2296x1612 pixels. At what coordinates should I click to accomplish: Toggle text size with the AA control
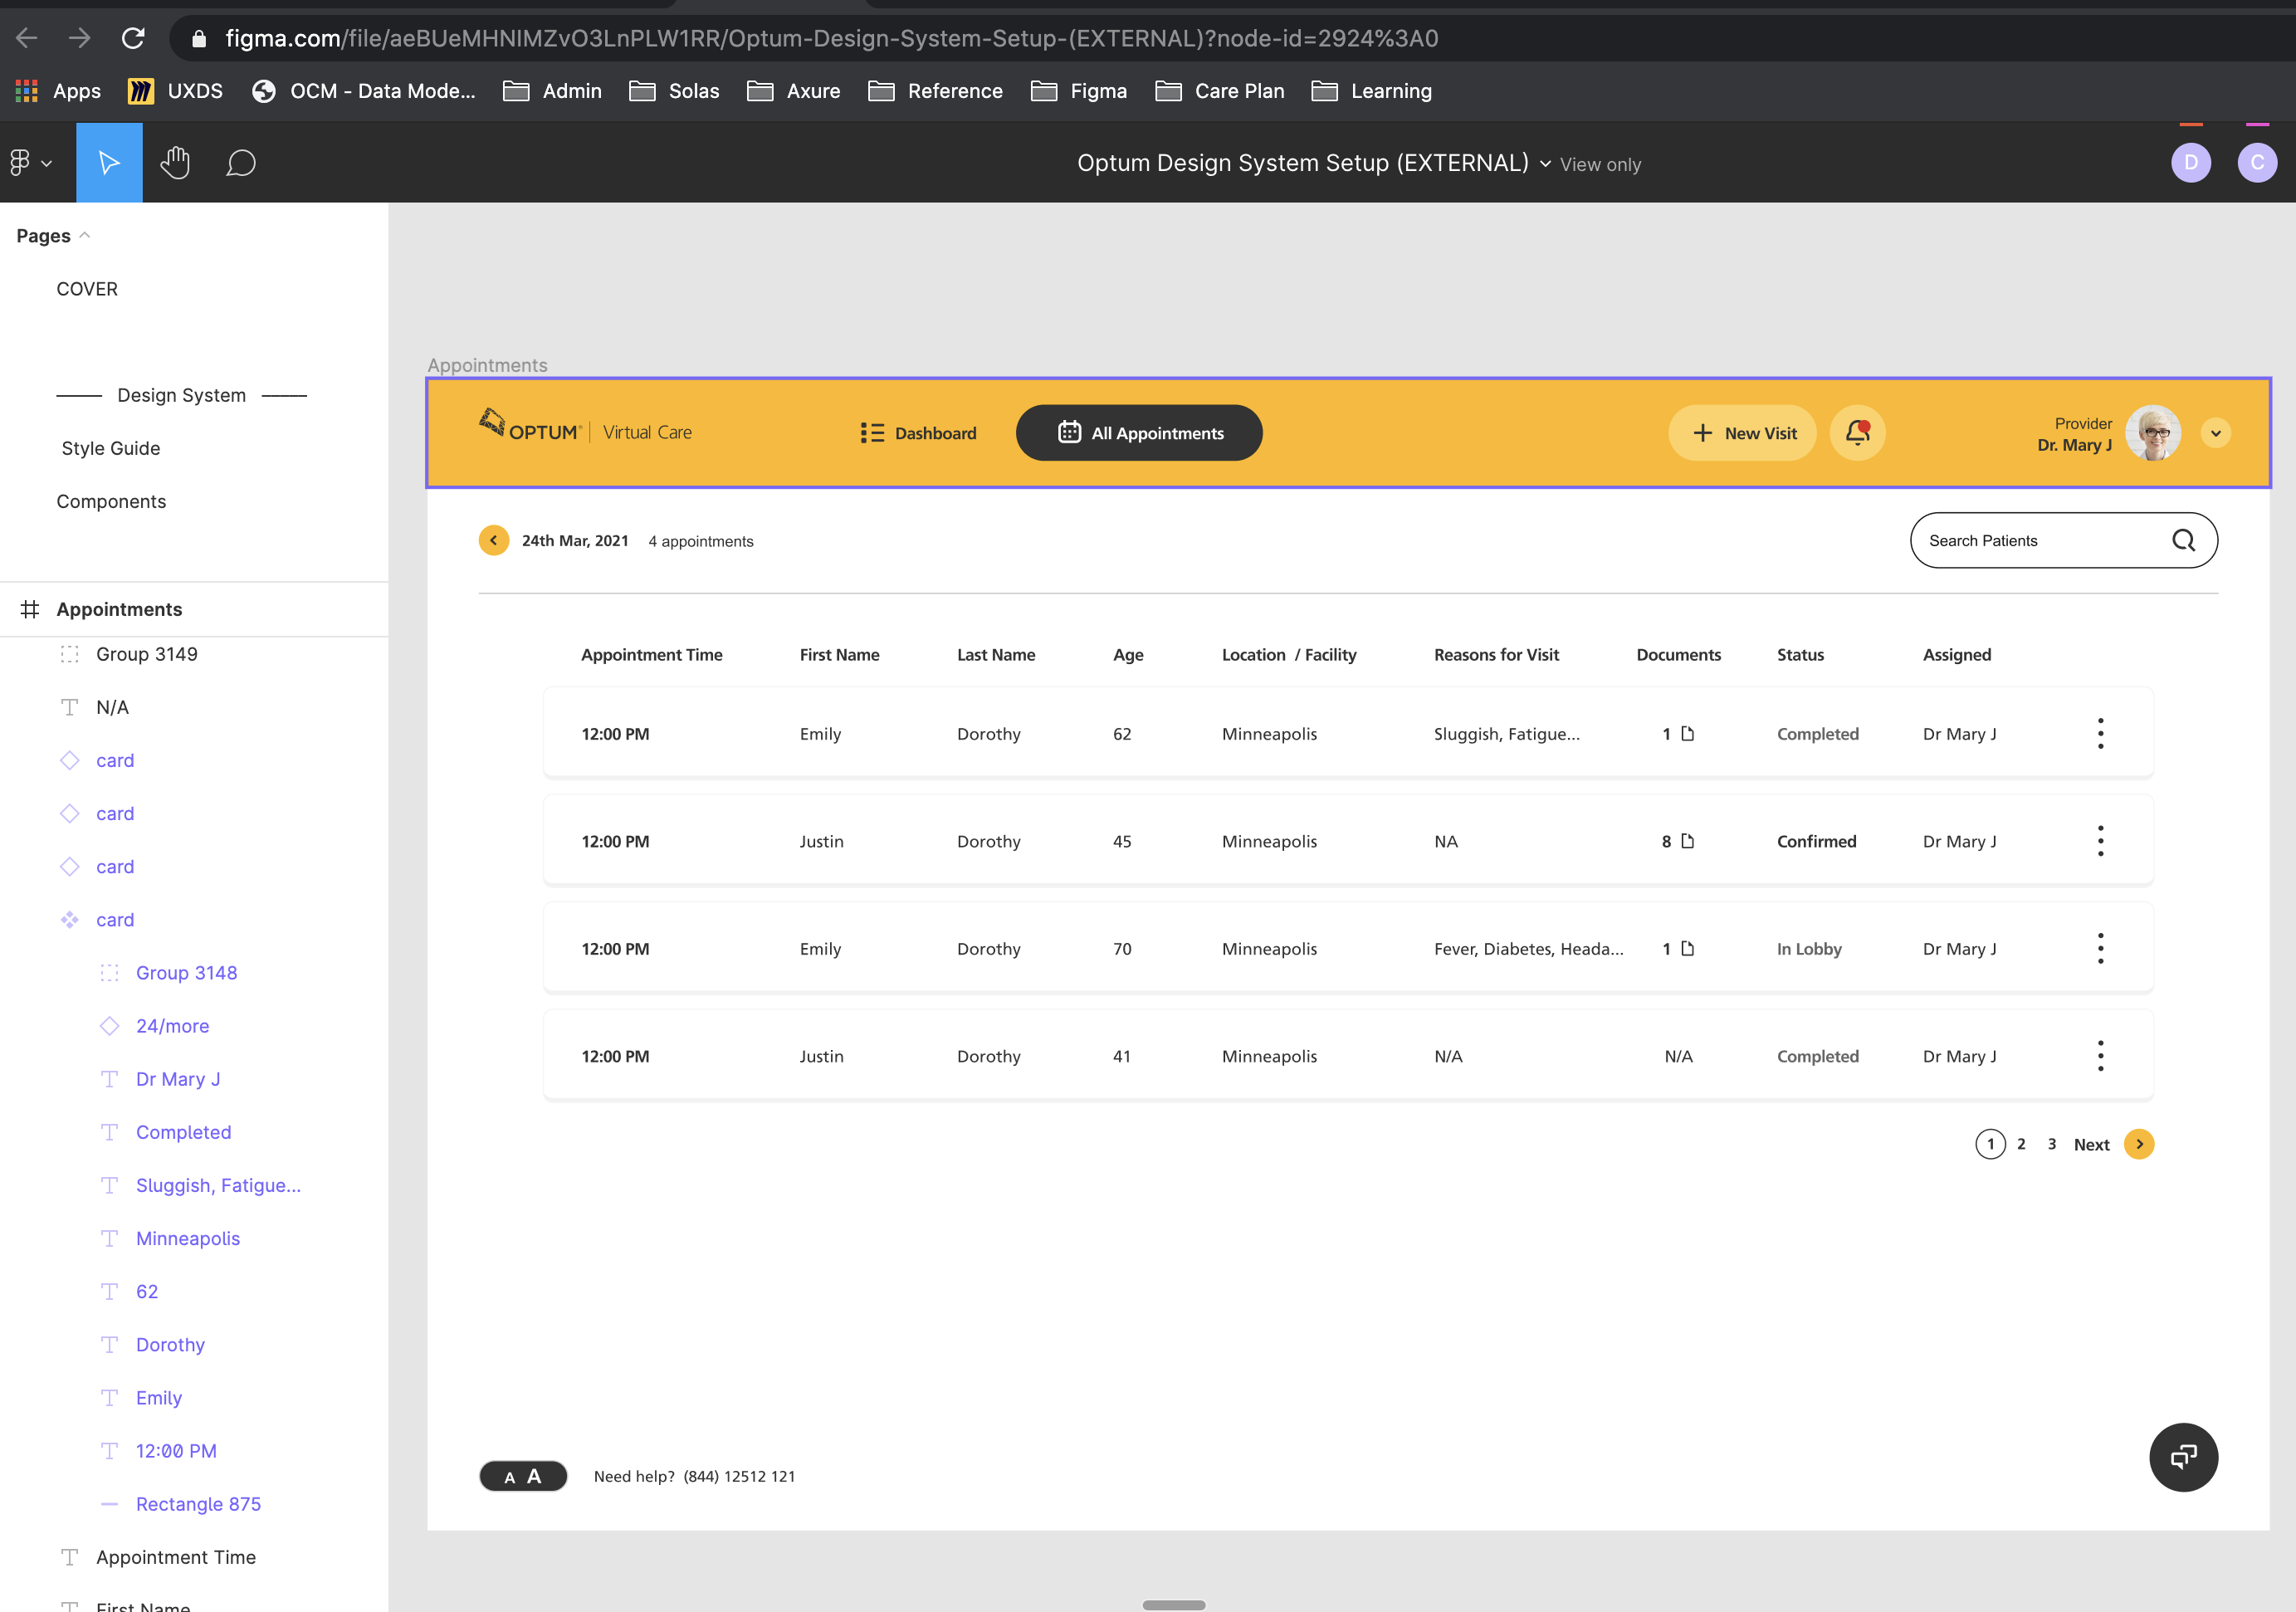[523, 1476]
